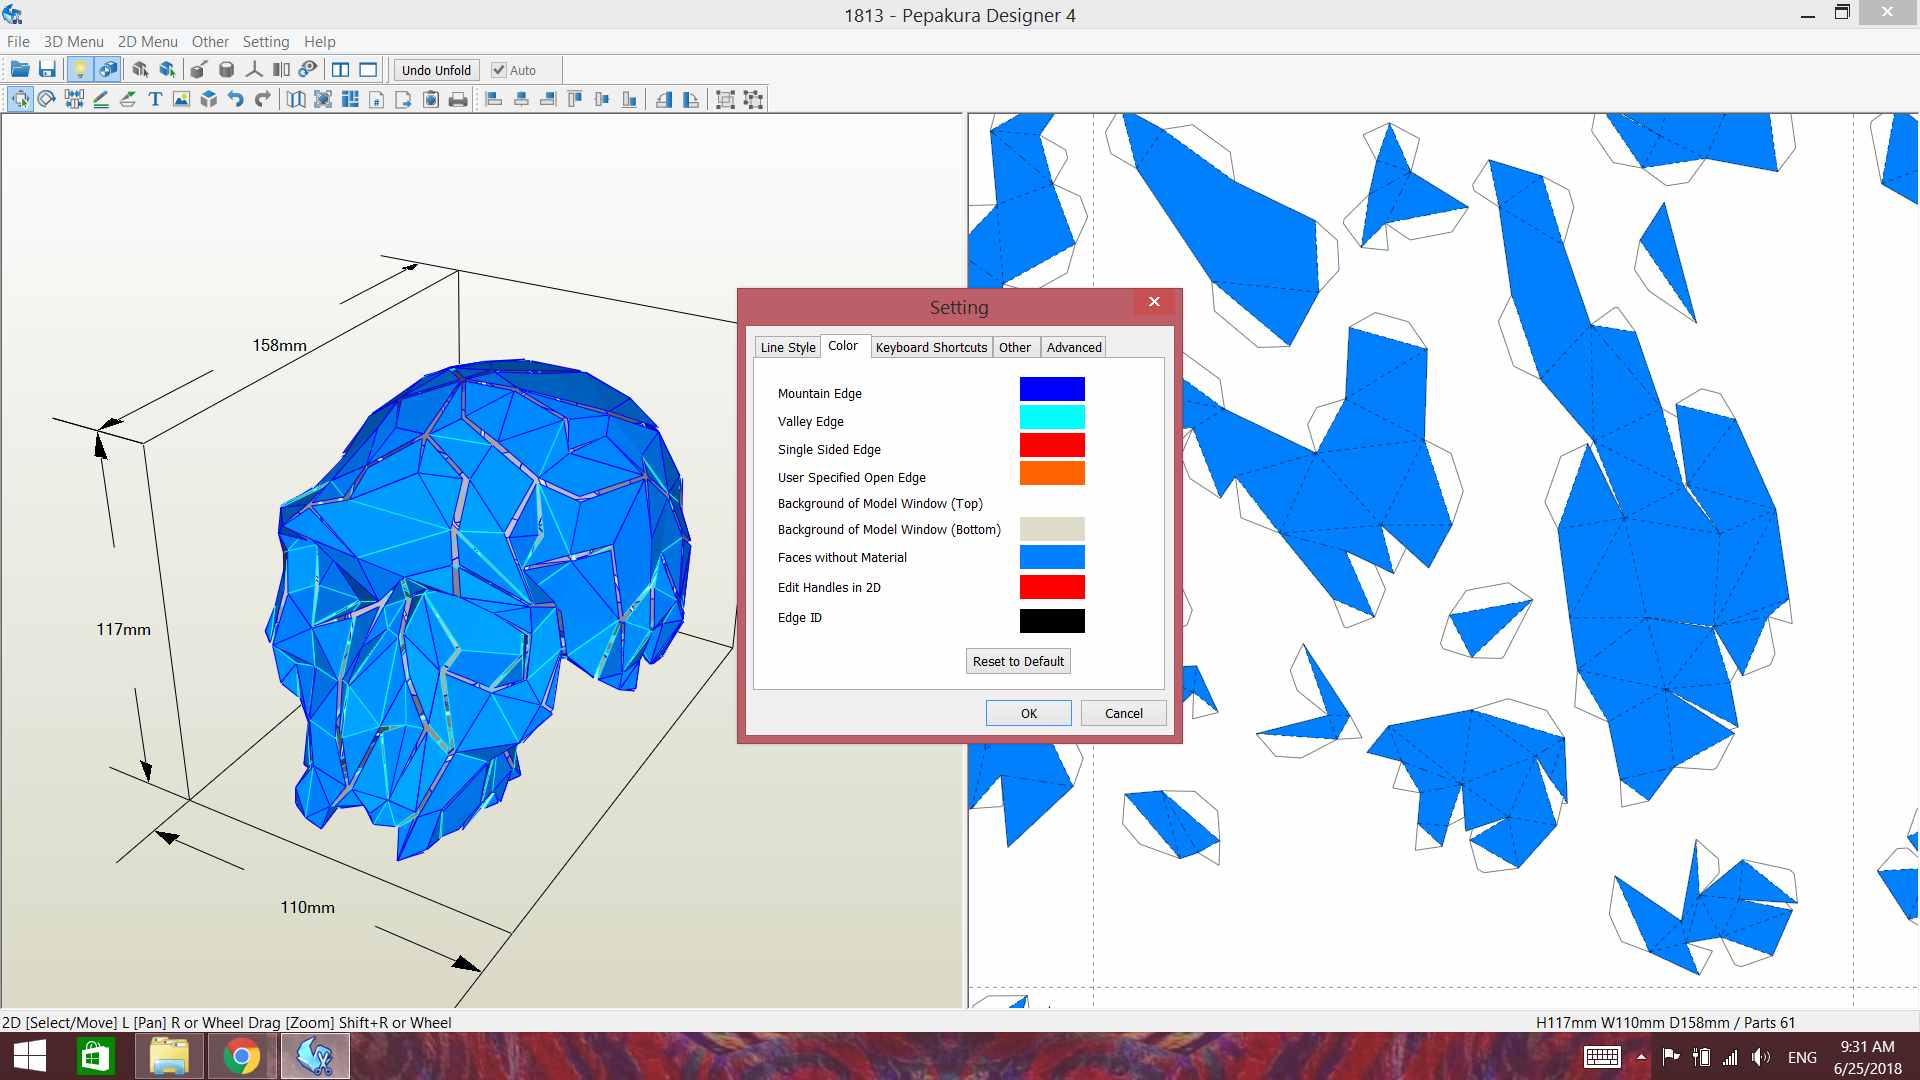Select the Edge Color pencil tool
Viewport: 1920px width, 1080px height.
pyautogui.click(x=100, y=99)
